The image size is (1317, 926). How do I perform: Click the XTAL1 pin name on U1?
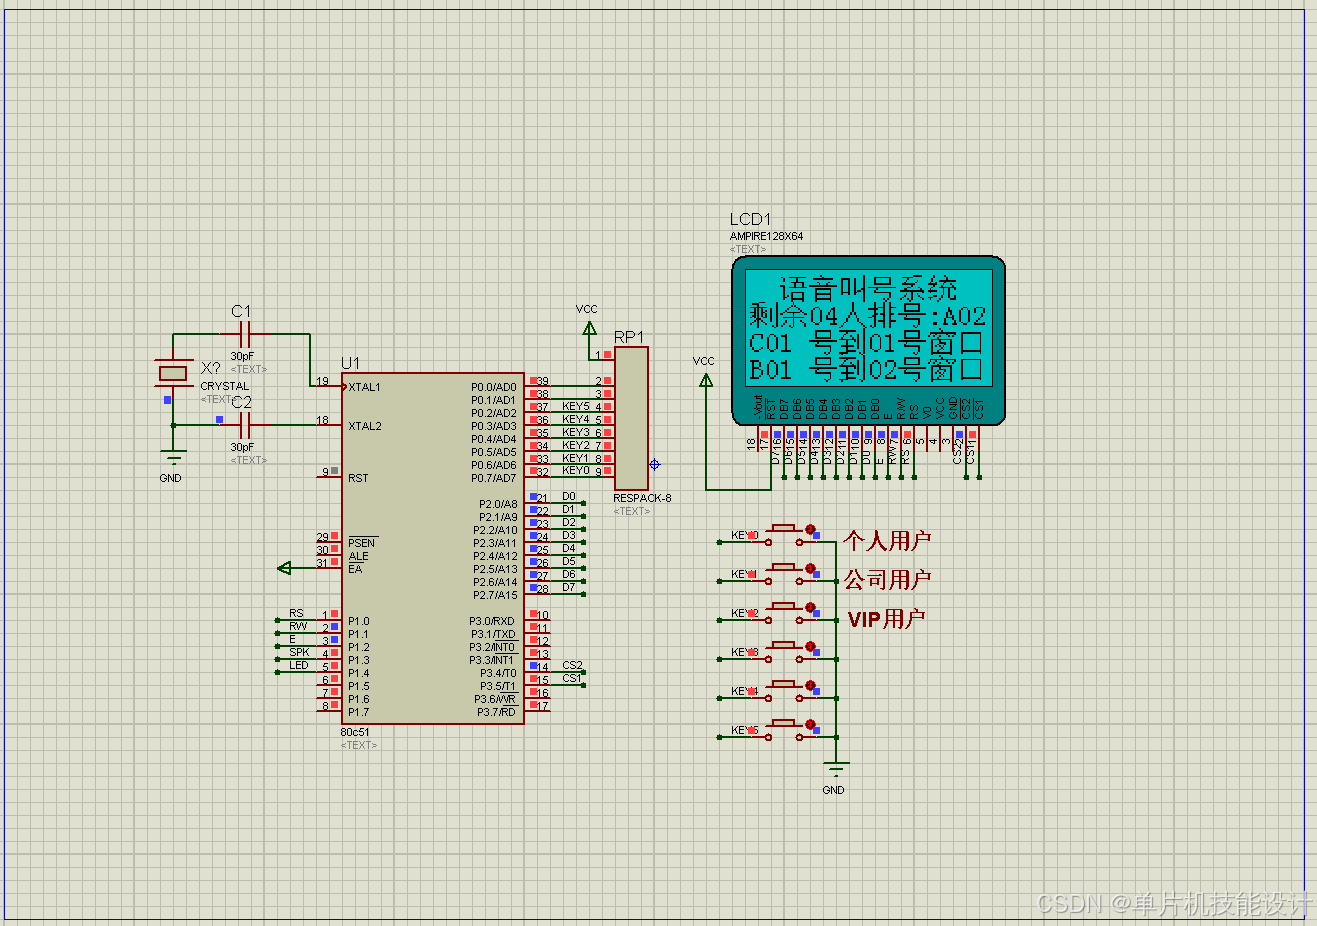point(365,387)
